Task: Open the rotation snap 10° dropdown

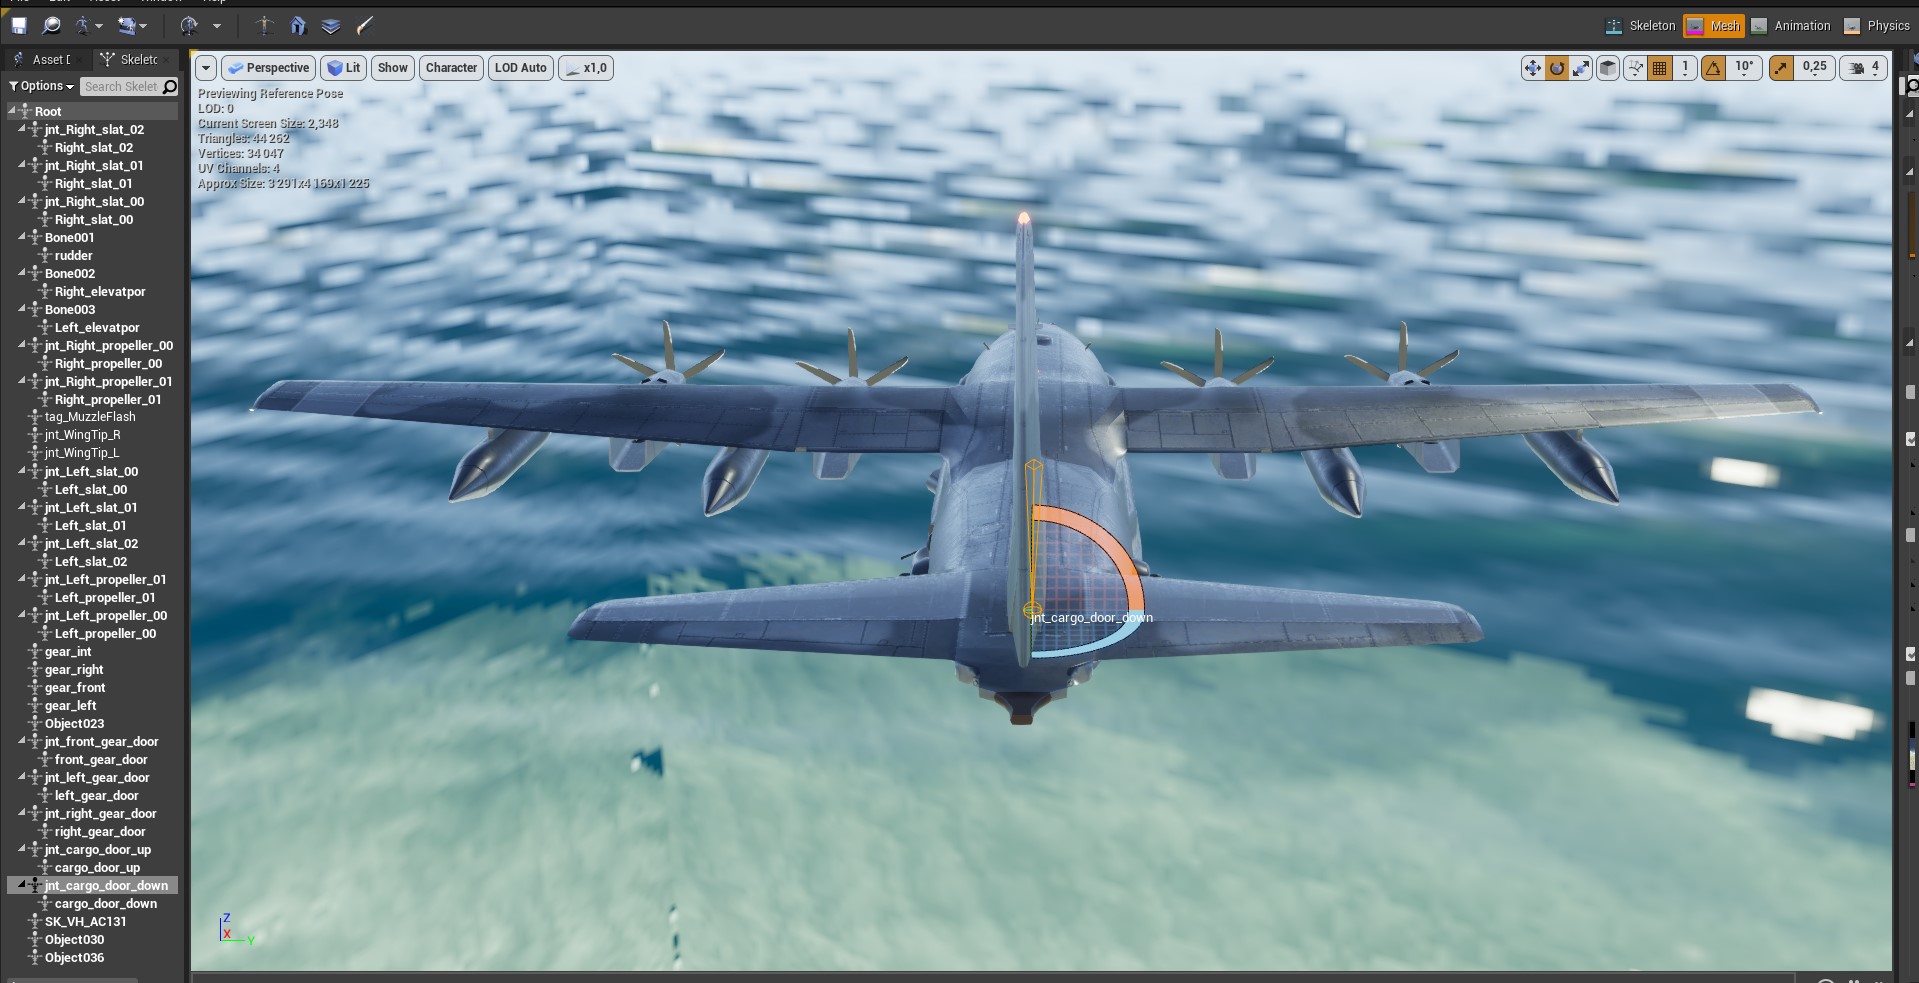Action: [1744, 68]
